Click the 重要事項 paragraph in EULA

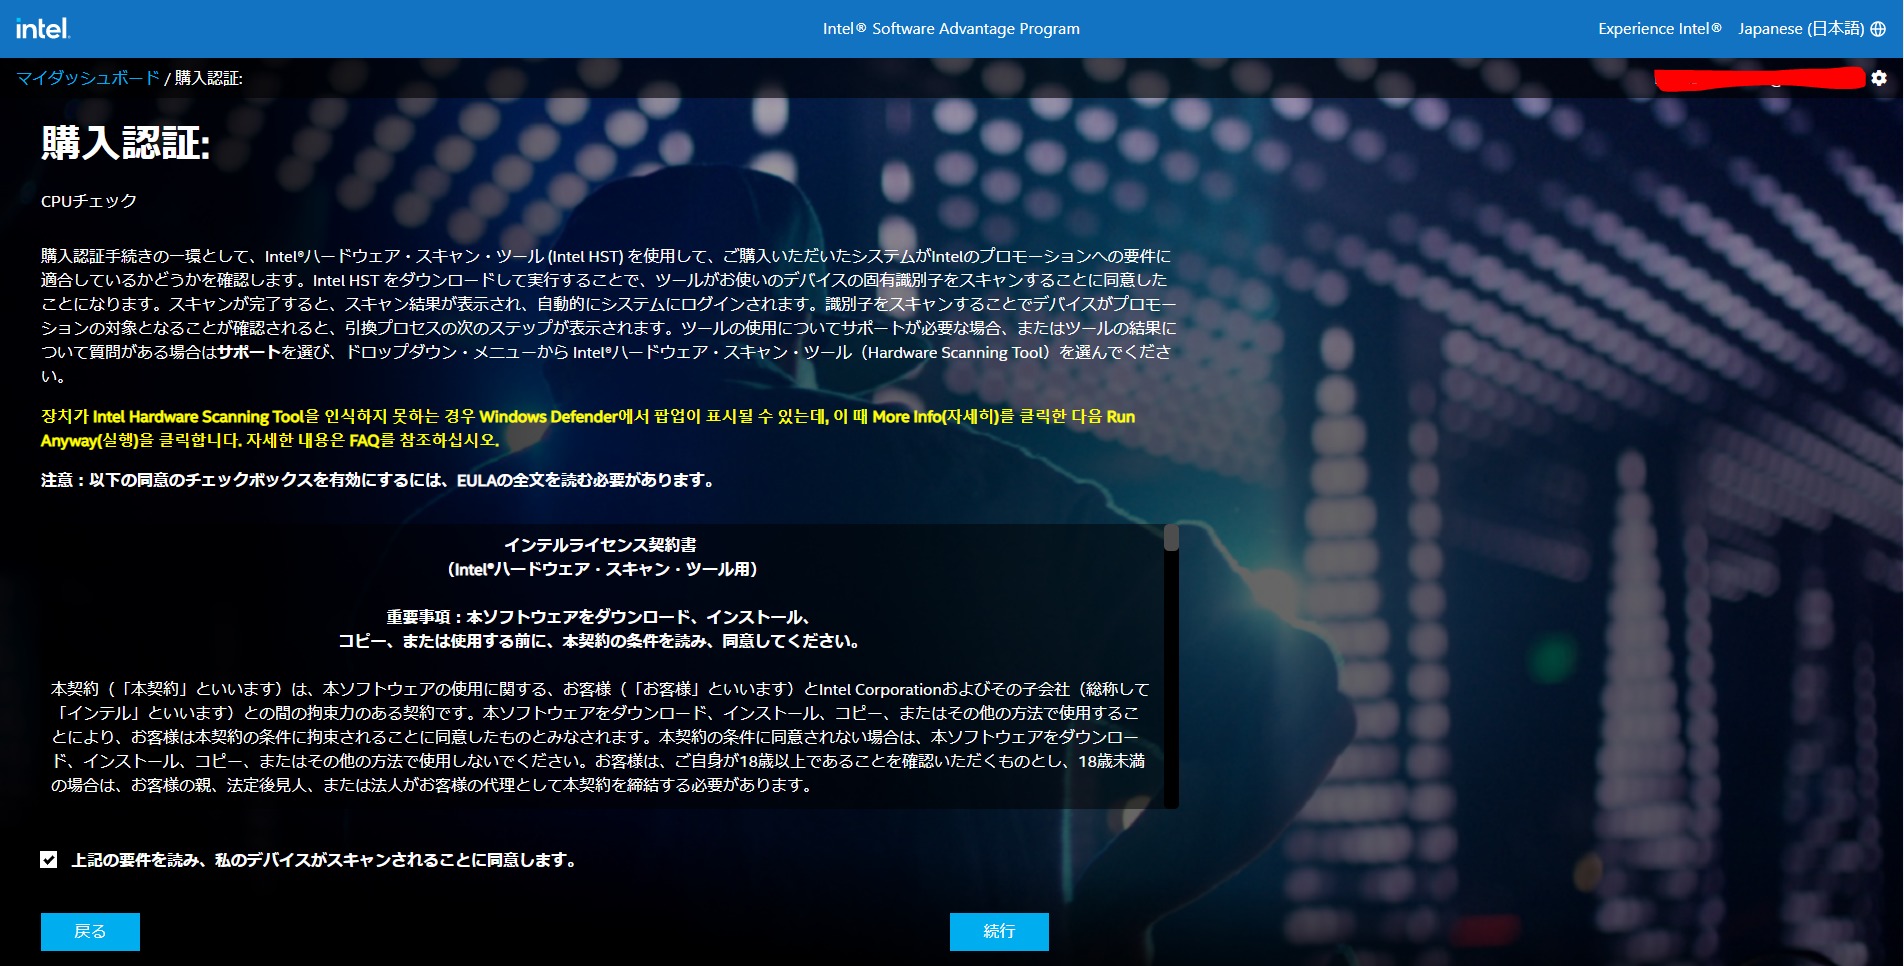click(600, 629)
